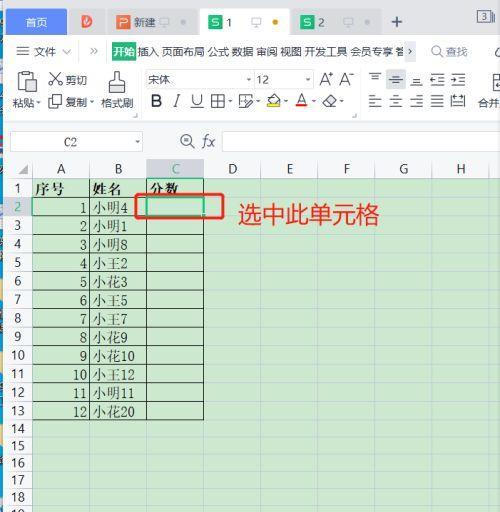This screenshot has height=512, width=500.
Task: Switch to spreadsheet document tab 2
Action: pos(336,22)
